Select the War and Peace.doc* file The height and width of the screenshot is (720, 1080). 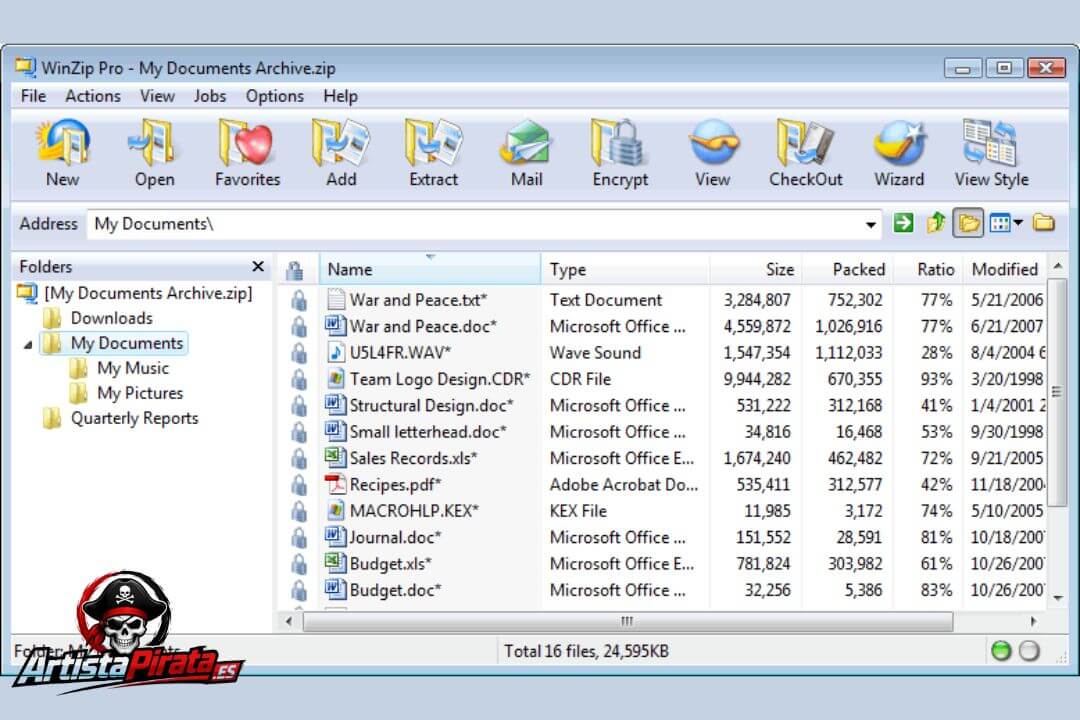pyautogui.click(x=423, y=326)
